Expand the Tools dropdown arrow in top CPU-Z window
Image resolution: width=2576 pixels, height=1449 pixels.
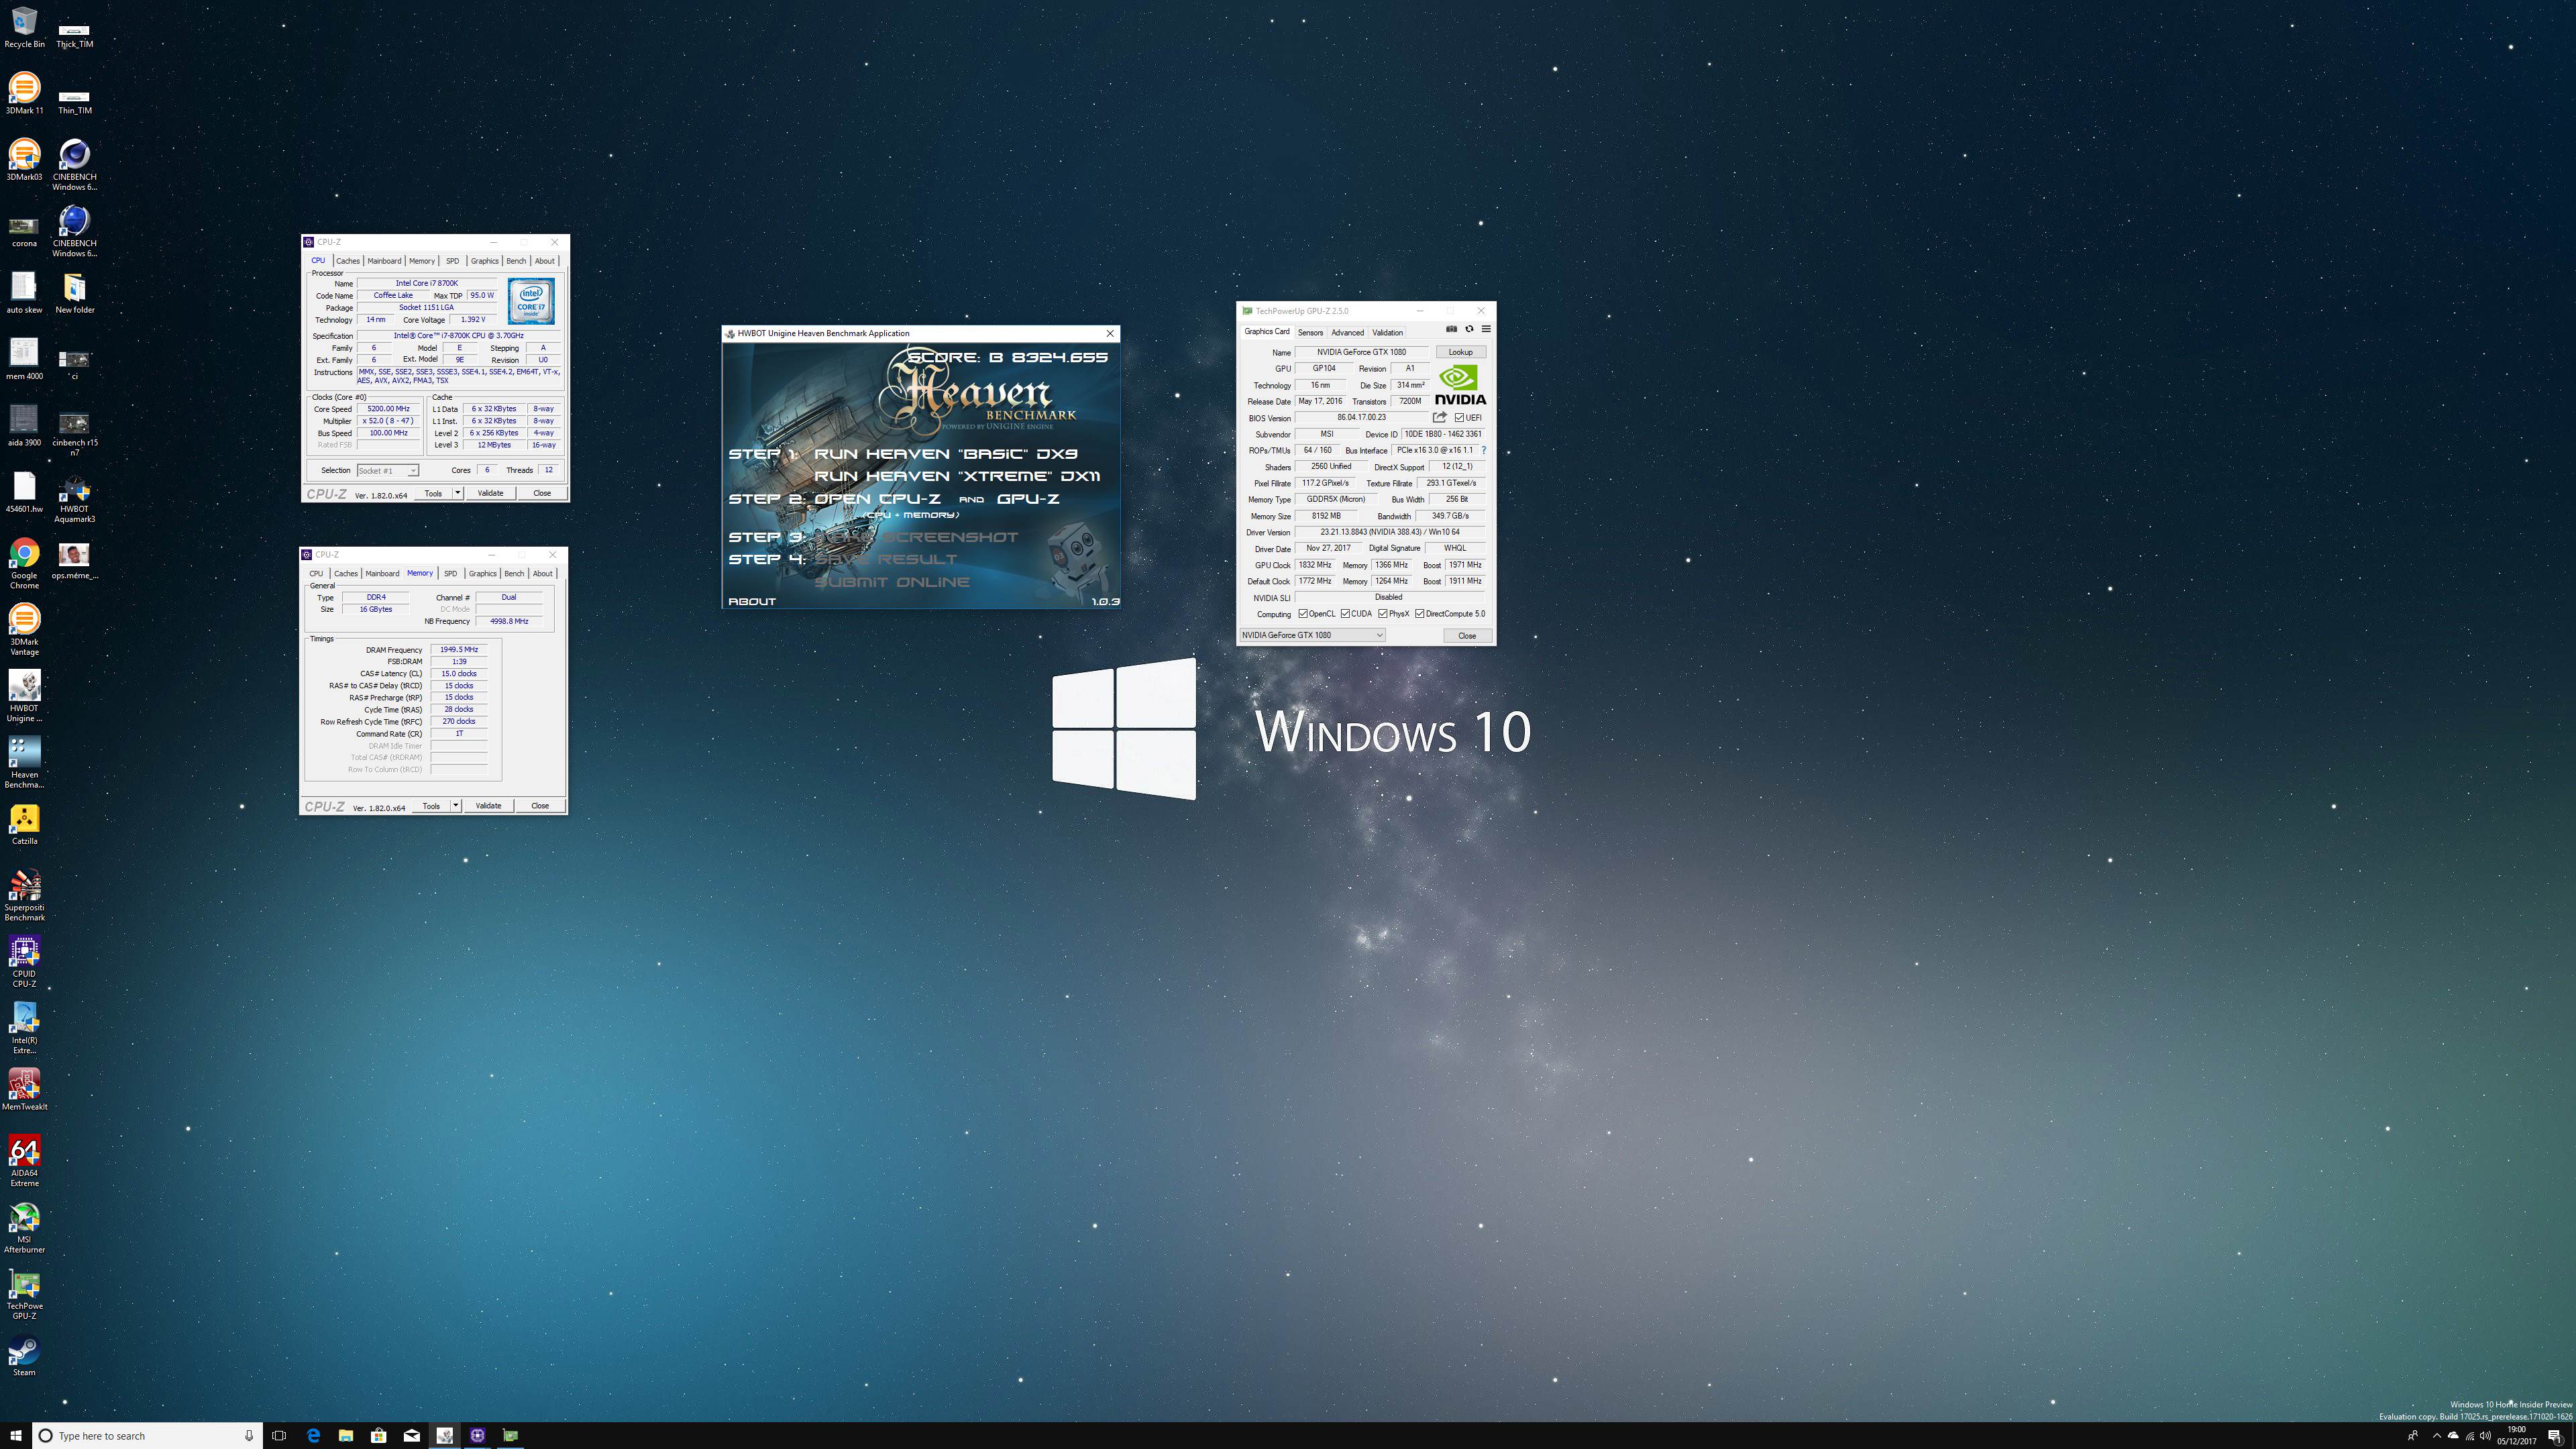click(458, 493)
